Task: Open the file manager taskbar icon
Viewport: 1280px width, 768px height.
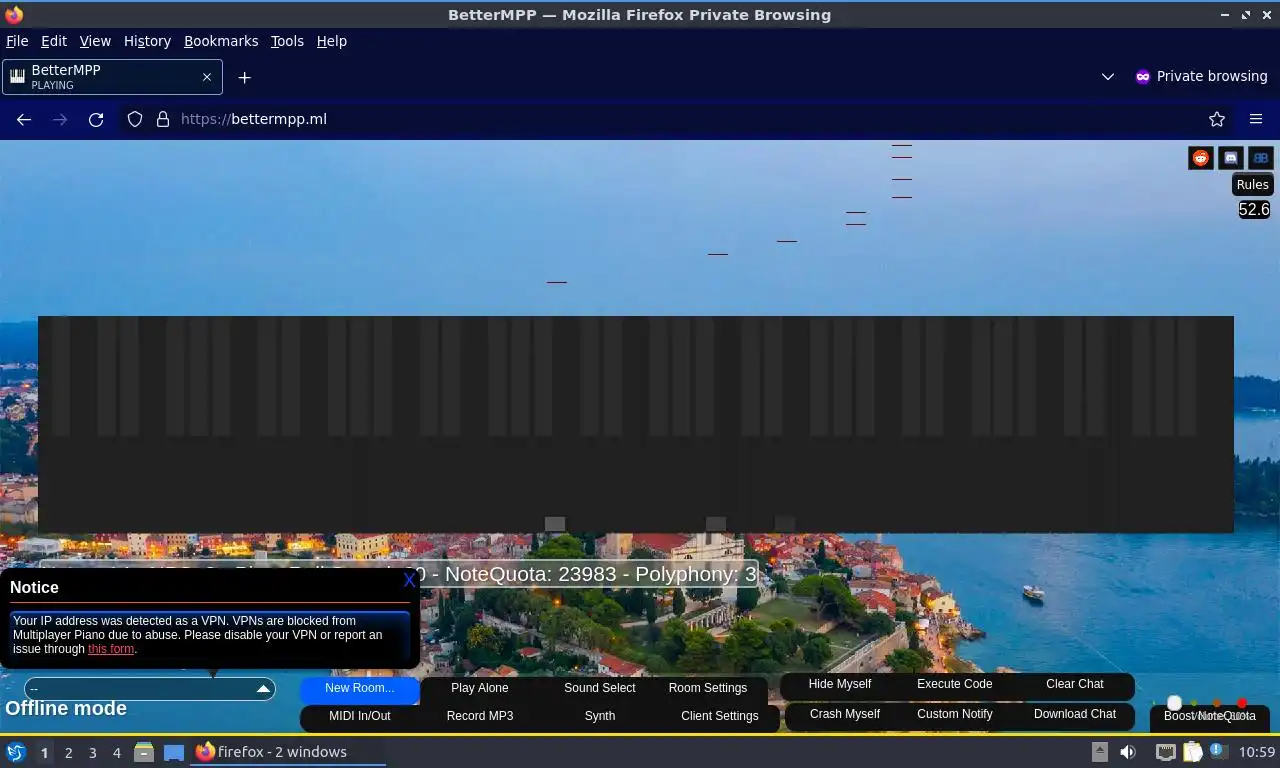Action: click(144, 752)
